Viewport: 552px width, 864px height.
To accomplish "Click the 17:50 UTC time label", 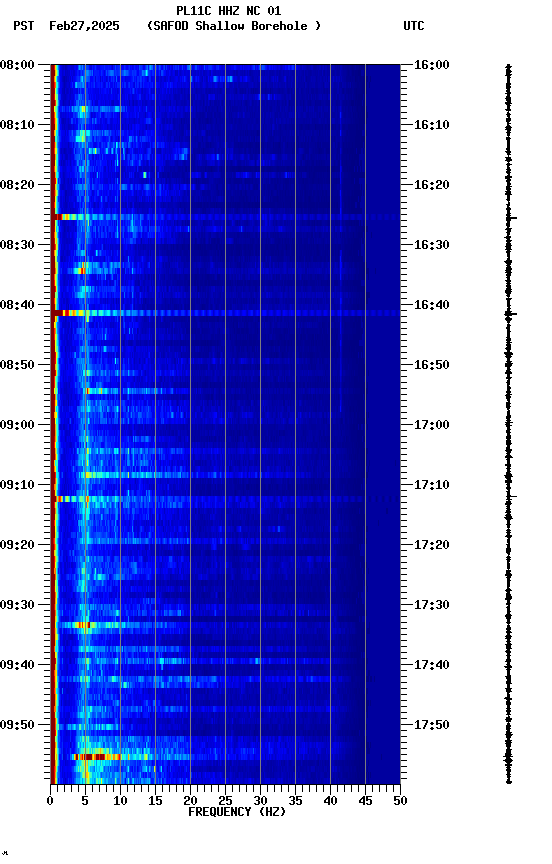I will [431, 725].
